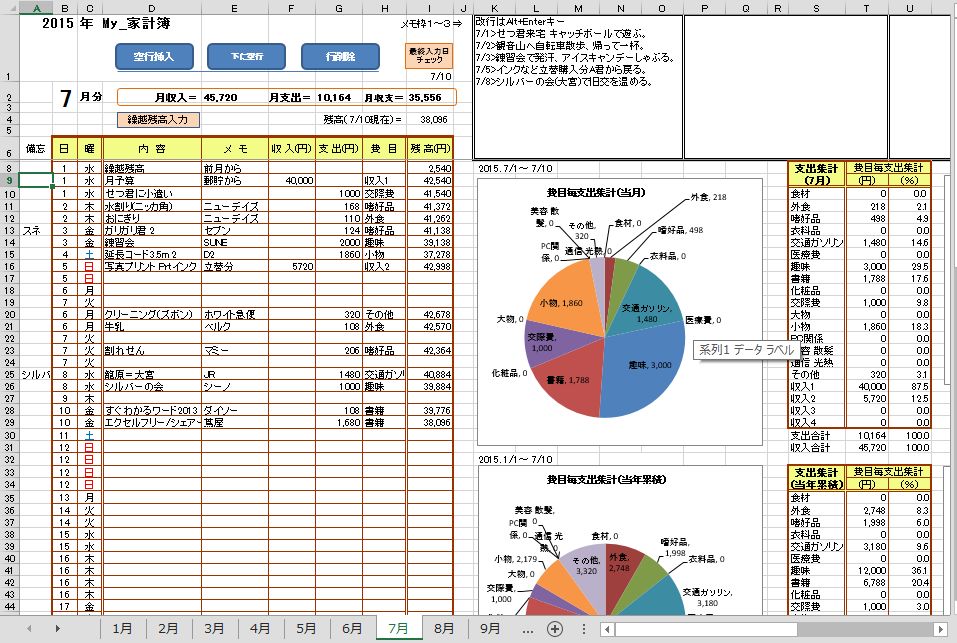
Task: Select column header D
Action: tap(150, 7)
